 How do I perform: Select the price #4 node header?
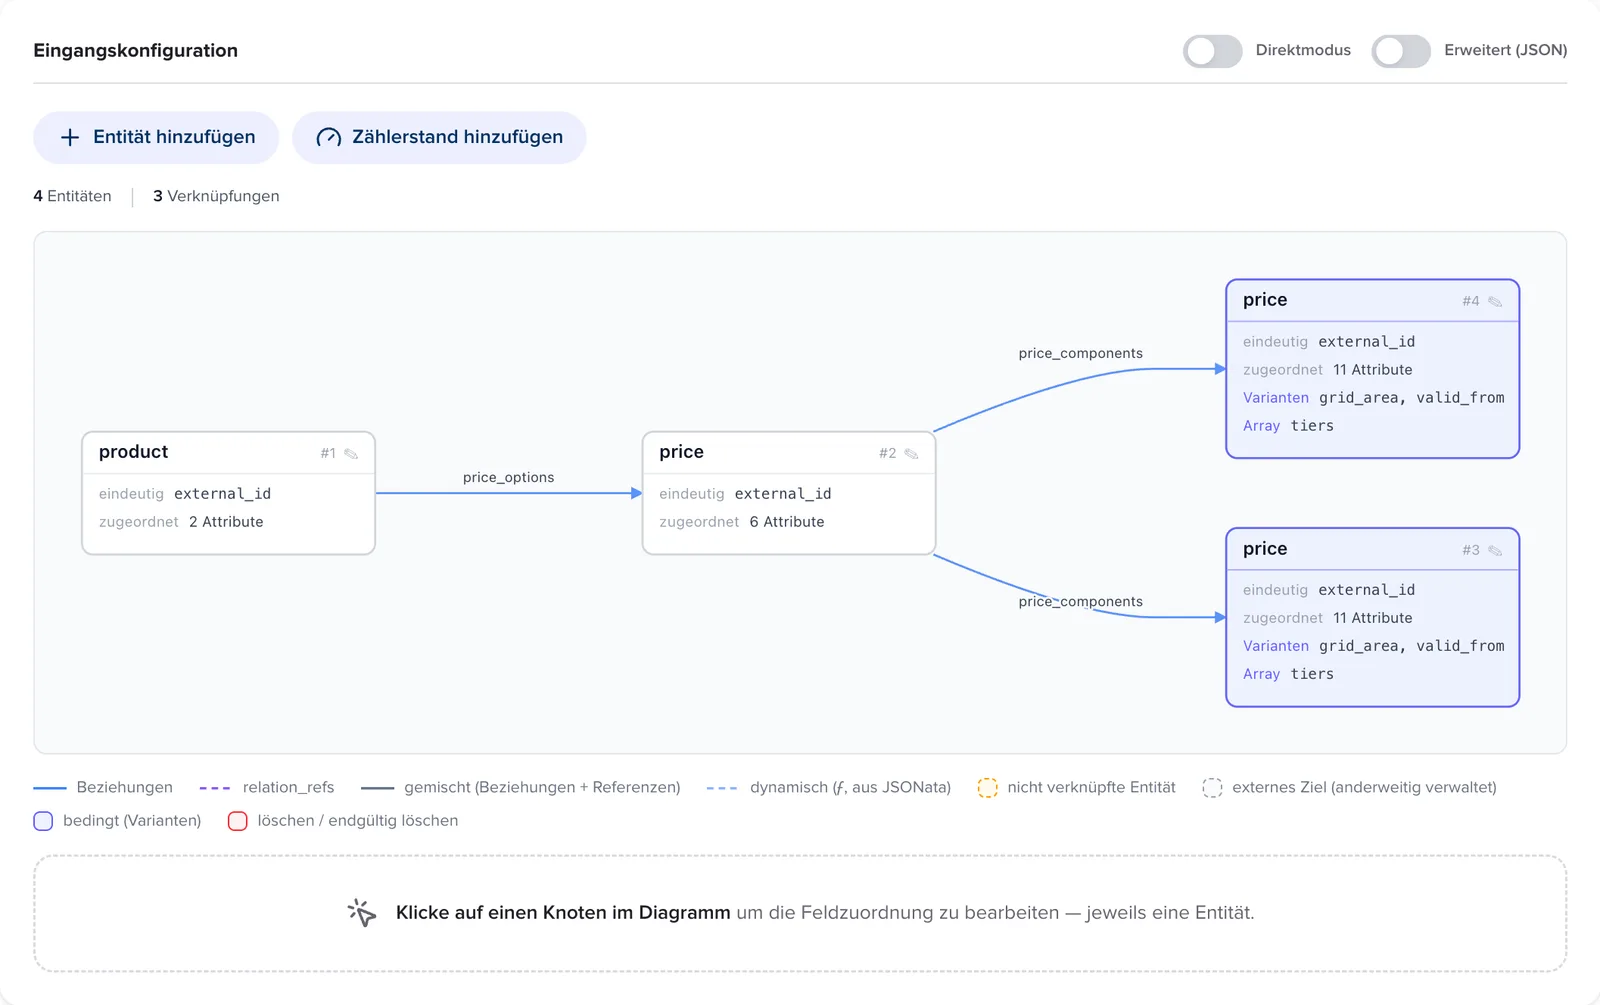(1372, 301)
